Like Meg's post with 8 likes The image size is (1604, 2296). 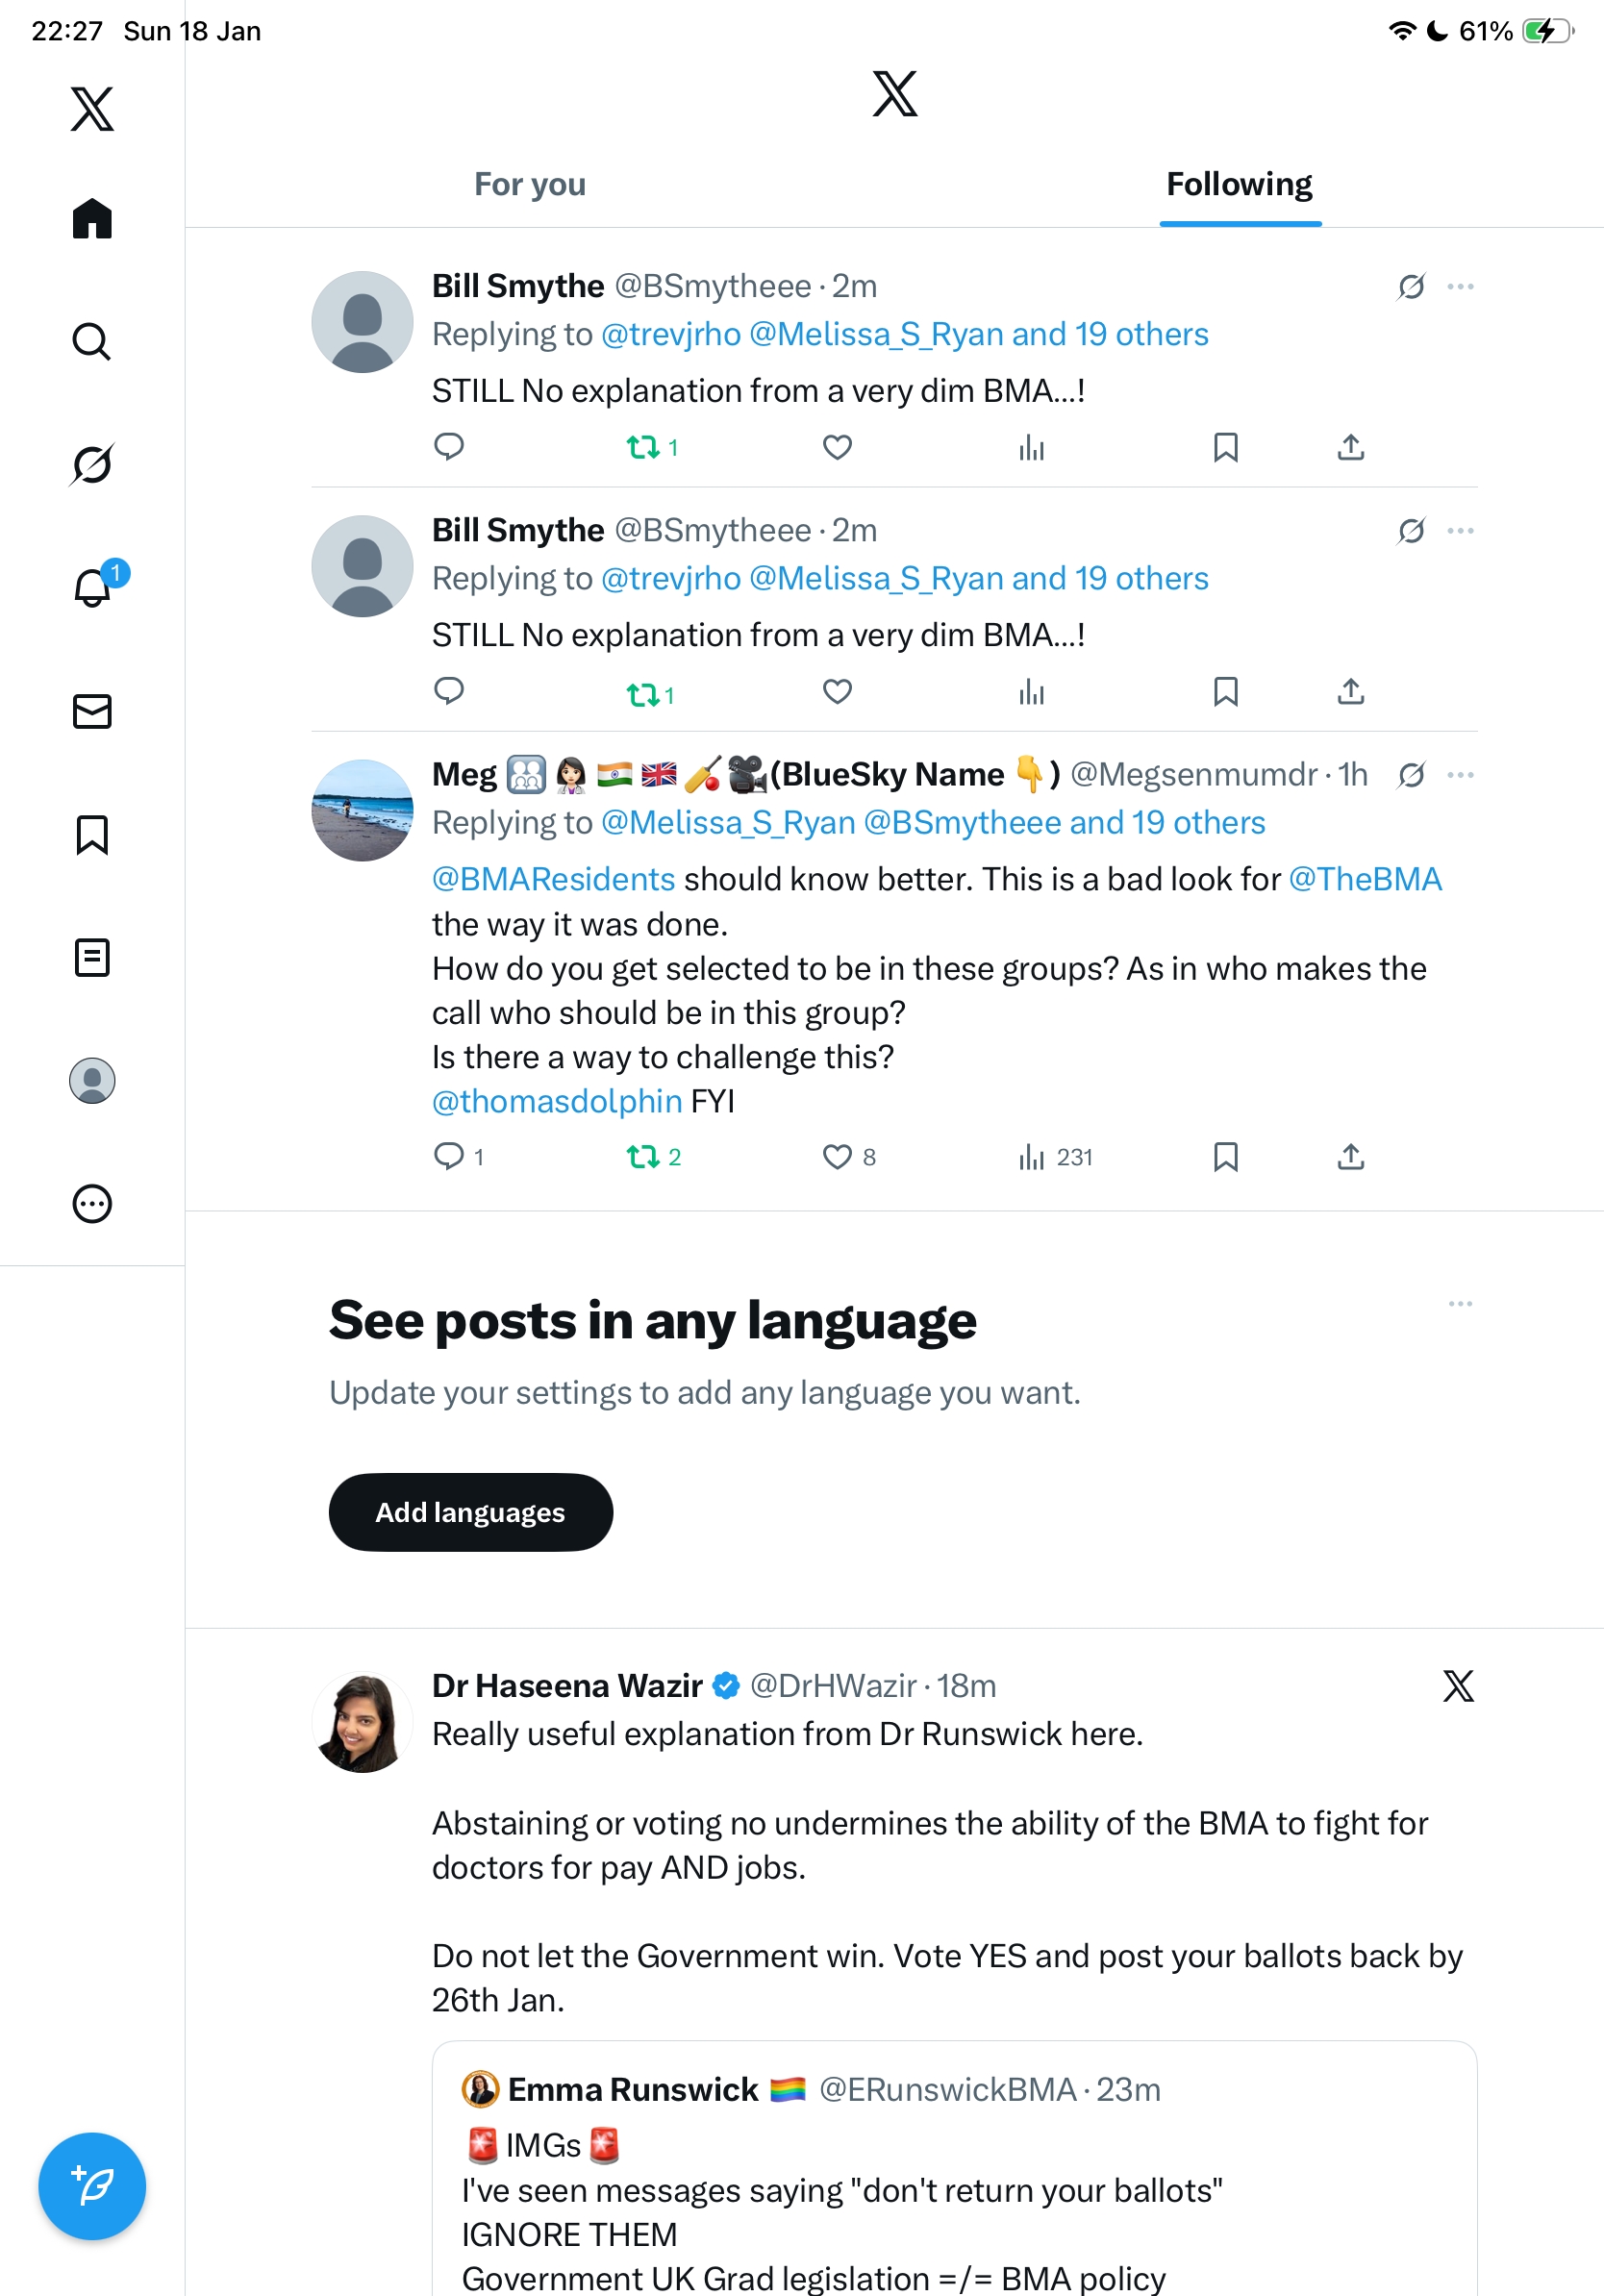click(837, 1157)
